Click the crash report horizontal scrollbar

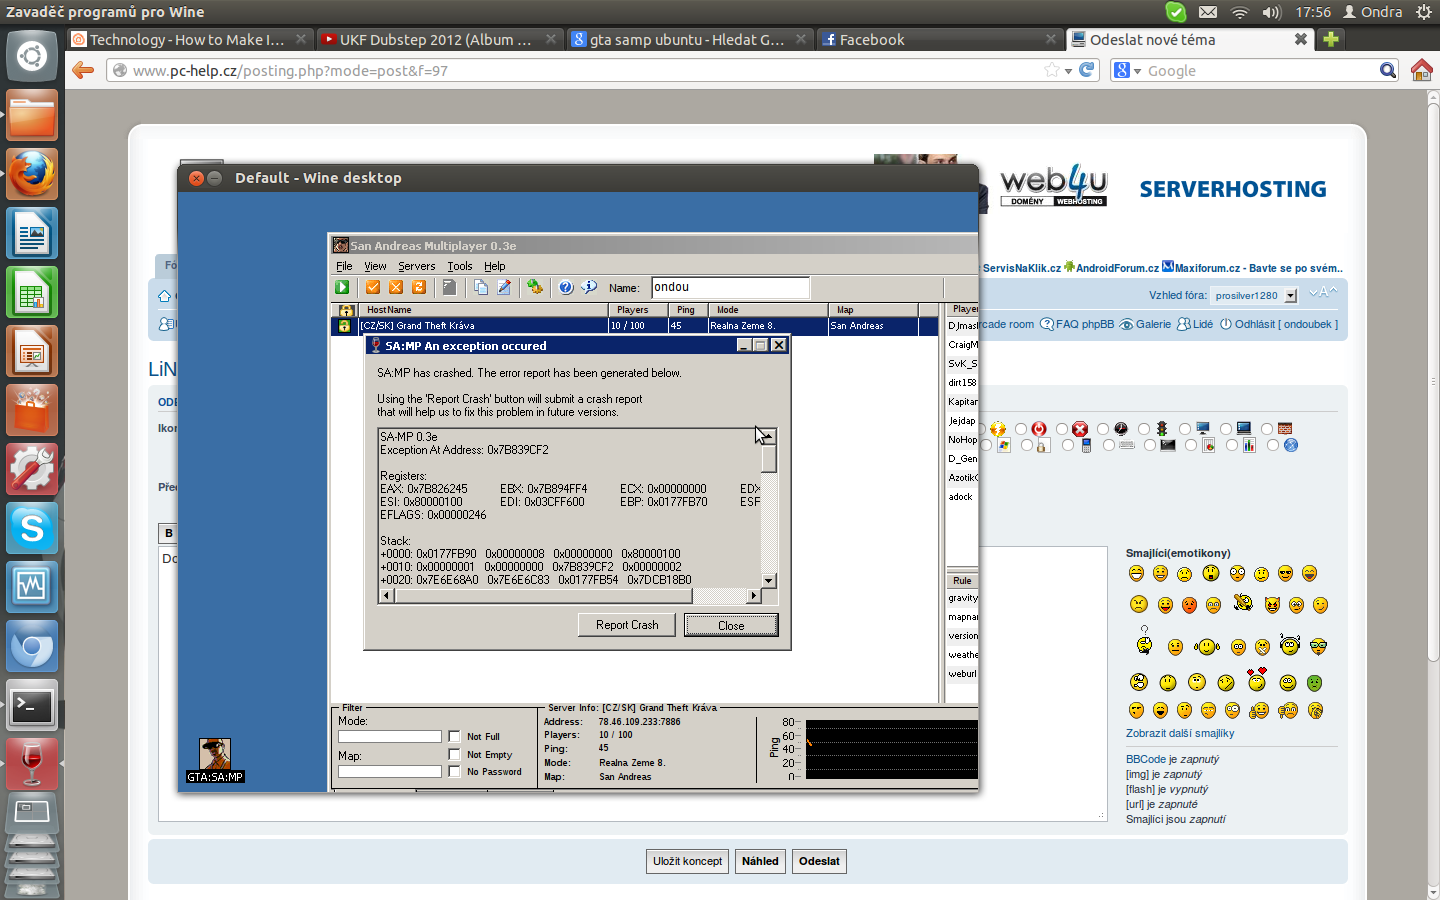[570, 596]
